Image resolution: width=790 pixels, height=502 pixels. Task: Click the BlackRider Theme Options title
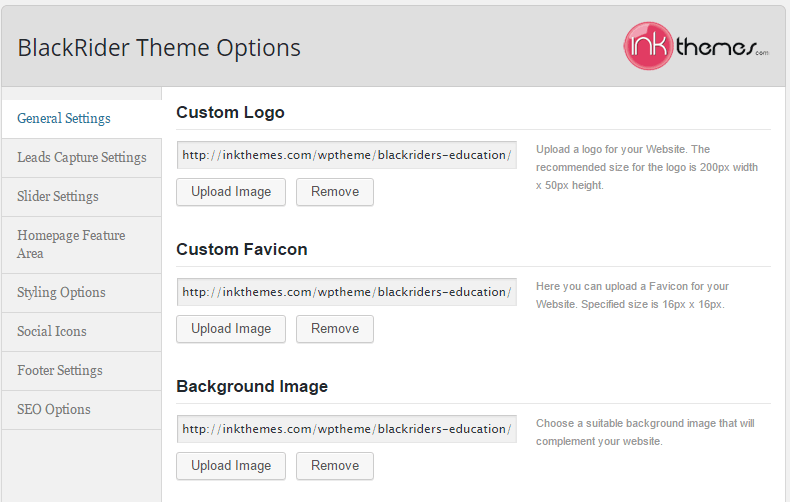[159, 47]
